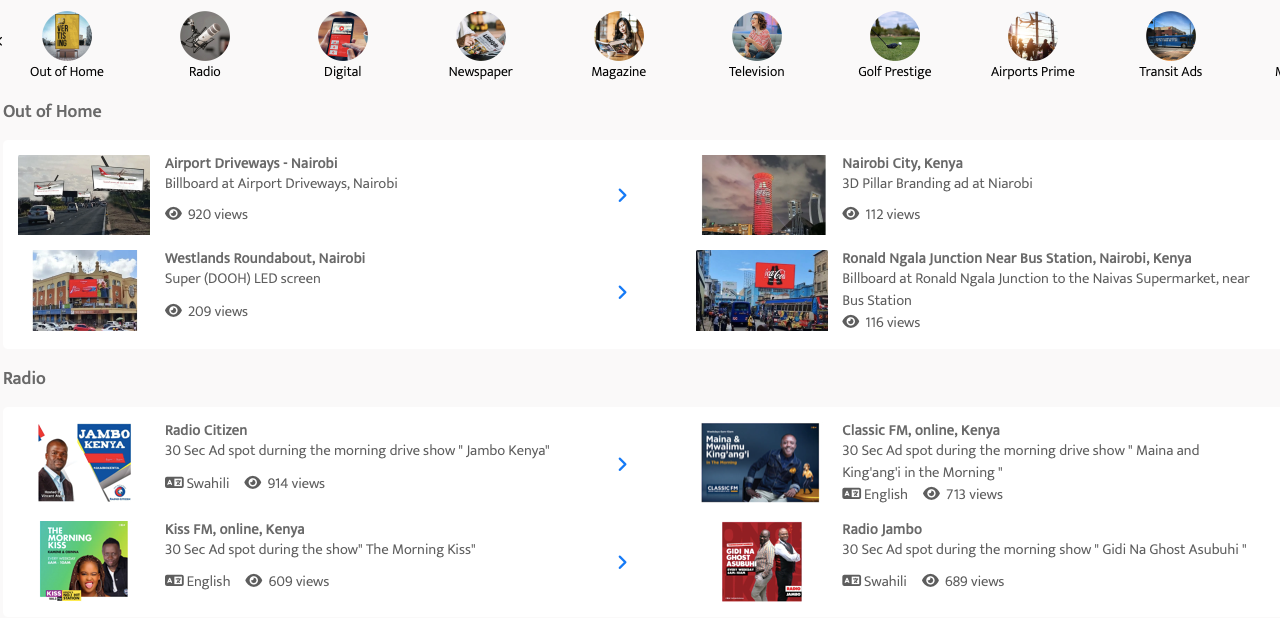Open Airport Driveways - Nairobi listing title

tap(251, 163)
